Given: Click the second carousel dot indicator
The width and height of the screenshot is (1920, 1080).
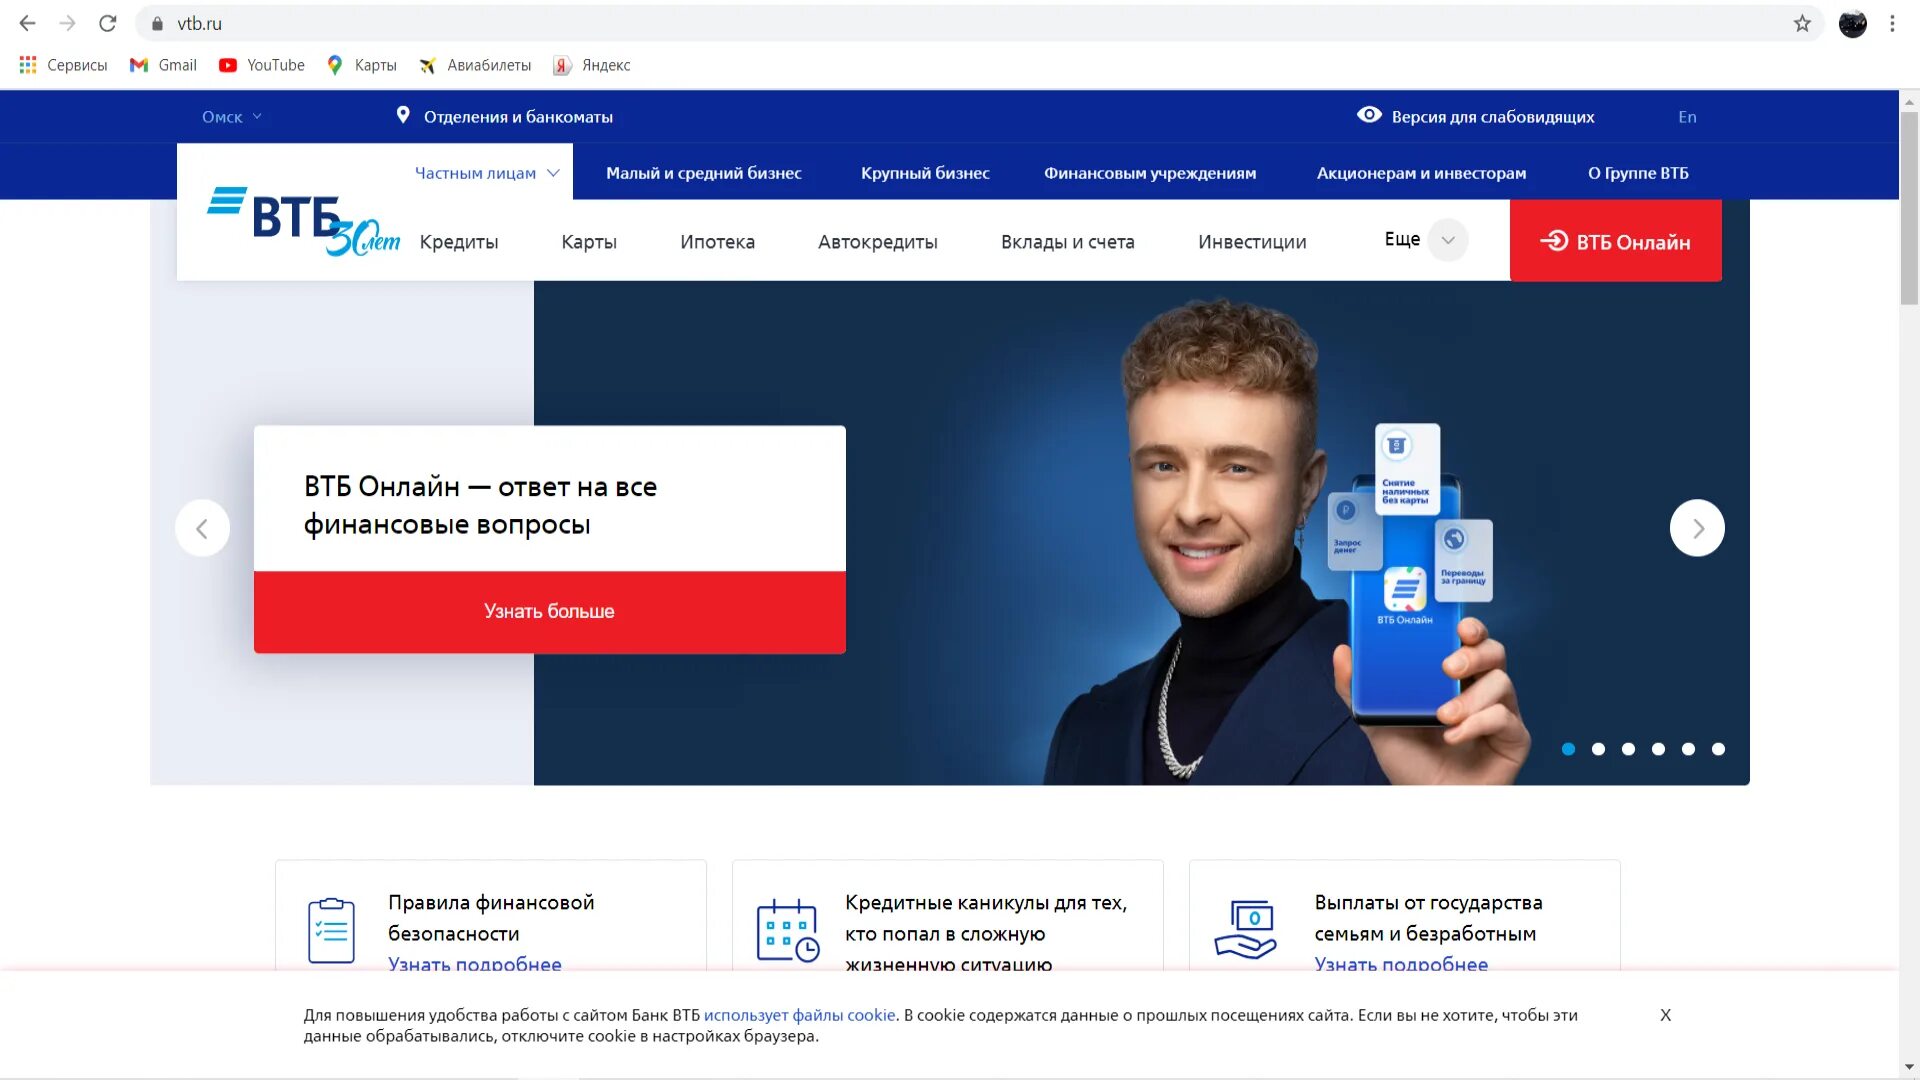Looking at the screenshot, I should coord(1598,749).
